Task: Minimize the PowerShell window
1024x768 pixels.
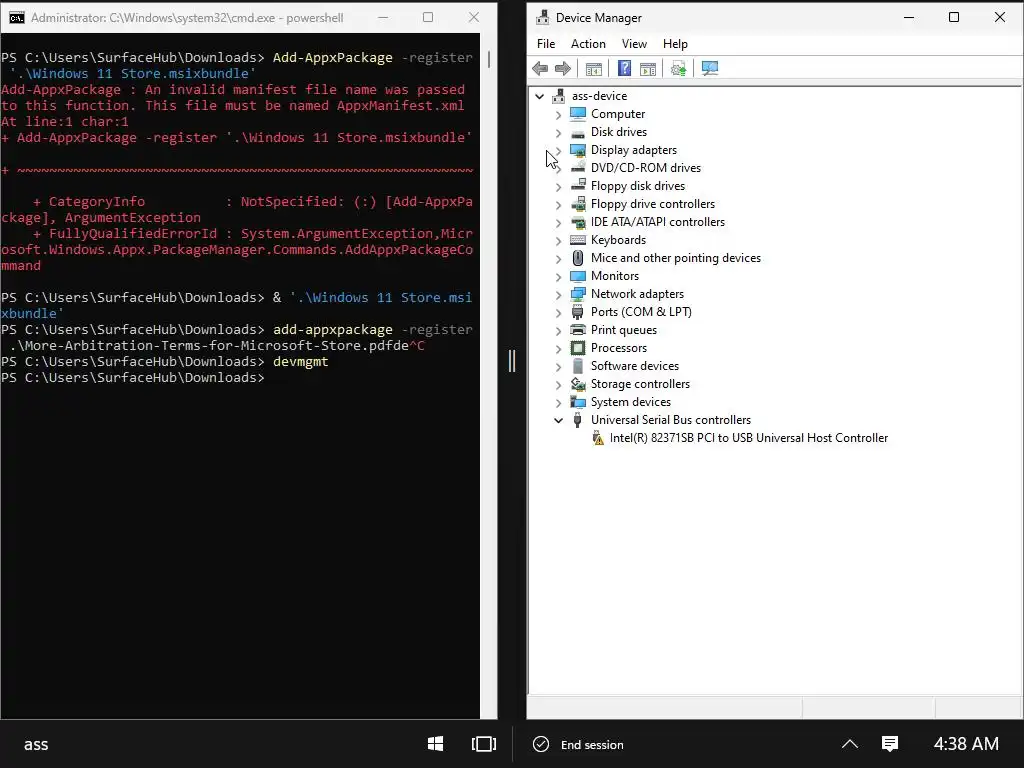Action: click(x=383, y=18)
